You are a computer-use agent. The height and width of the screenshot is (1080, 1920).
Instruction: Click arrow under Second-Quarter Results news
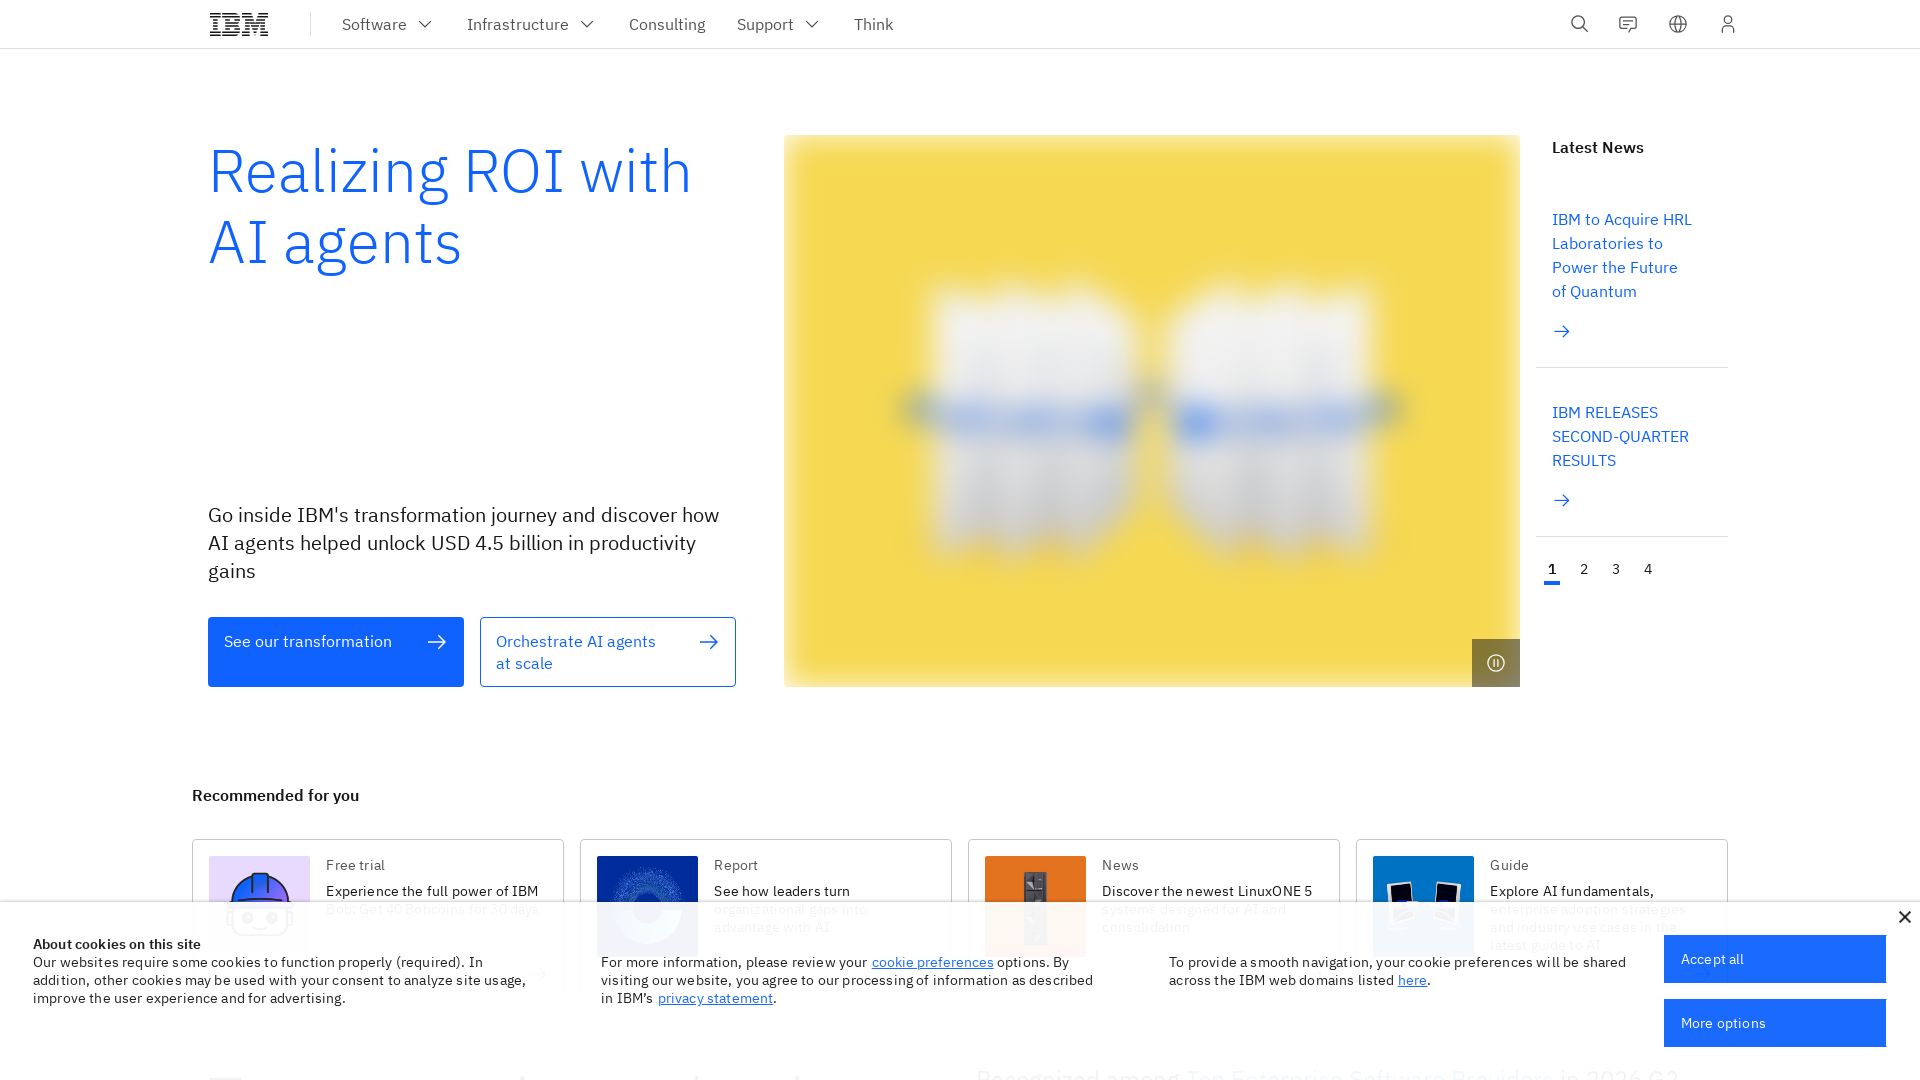[x=1562, y=500]
